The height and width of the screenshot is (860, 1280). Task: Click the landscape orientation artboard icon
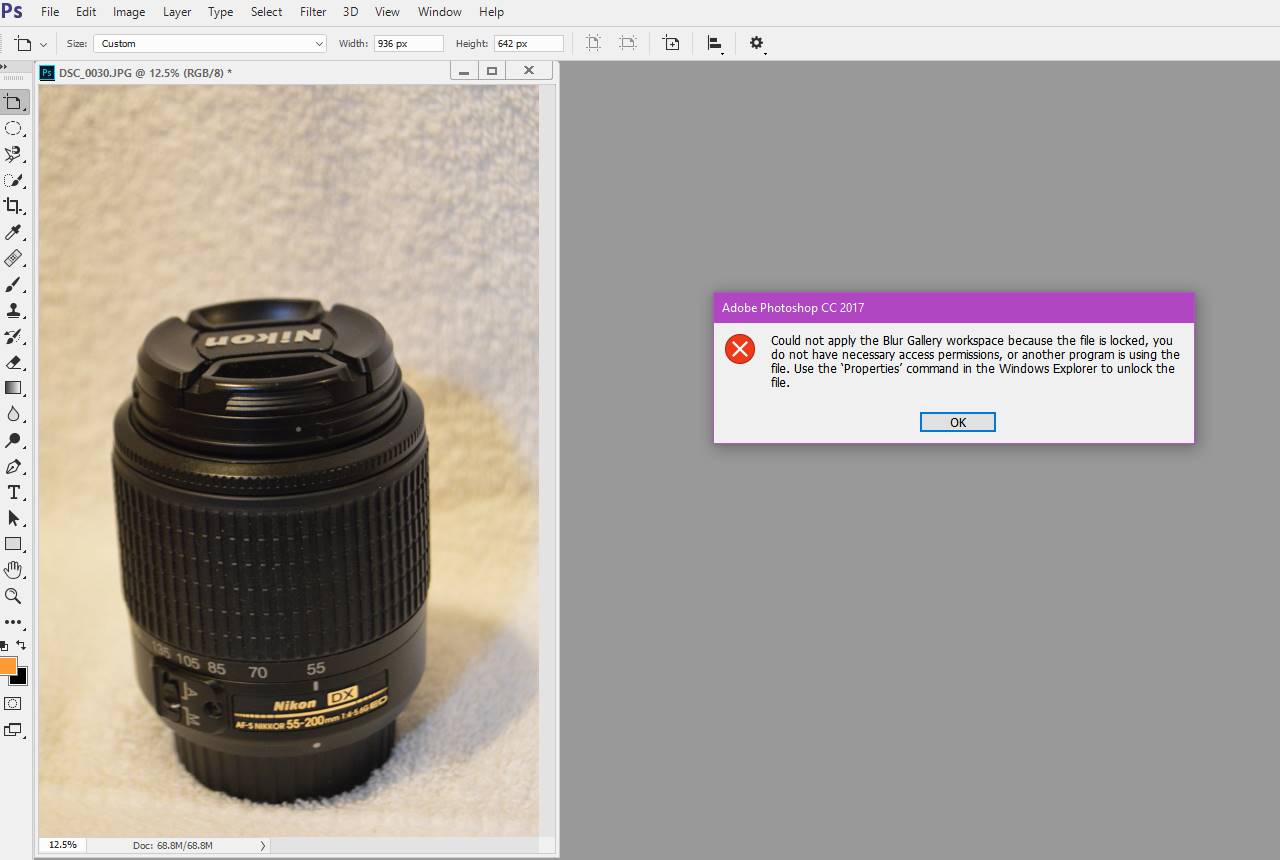[x=628, y=43]
